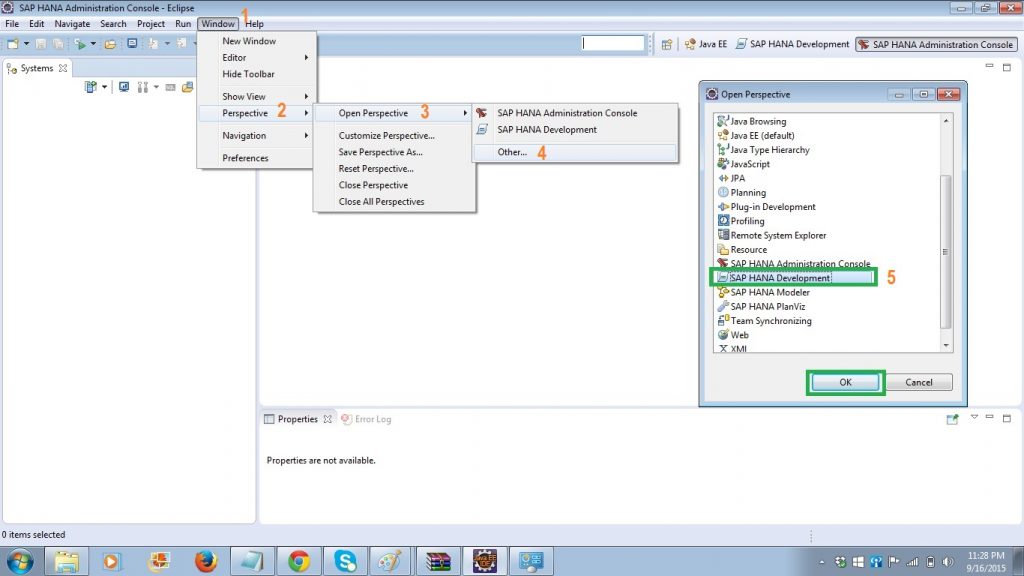Click the Open Perspective toolbar icon
Screen dimensions: 1024x576
point(666,44)
